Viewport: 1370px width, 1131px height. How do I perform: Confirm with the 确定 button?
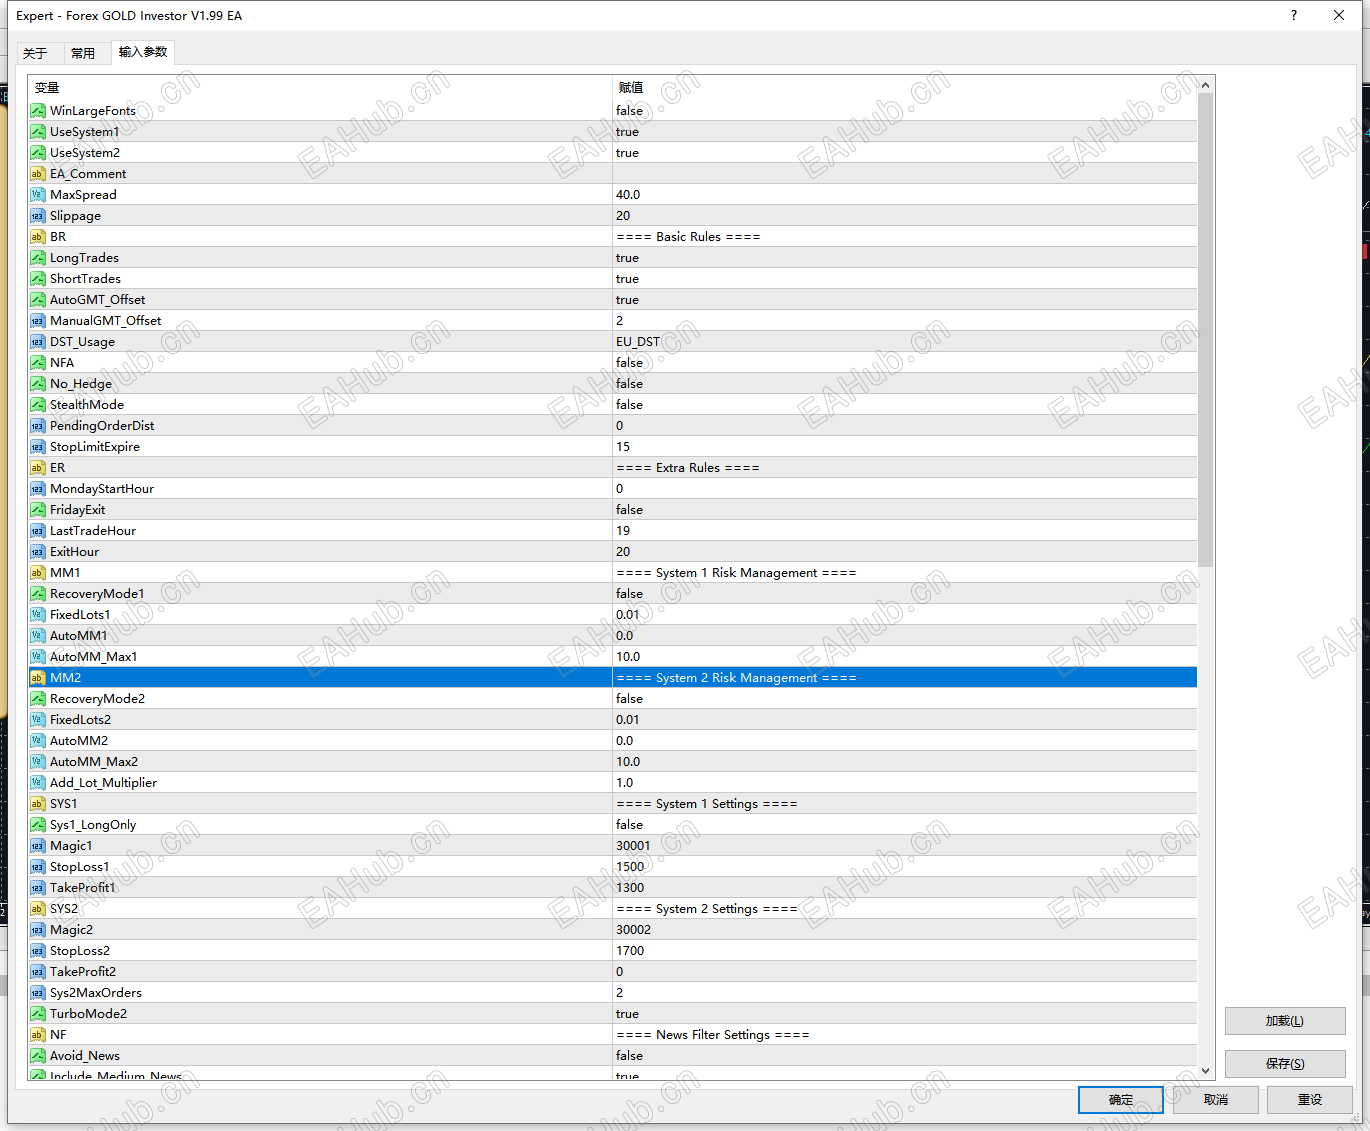click(1121, 1100)
